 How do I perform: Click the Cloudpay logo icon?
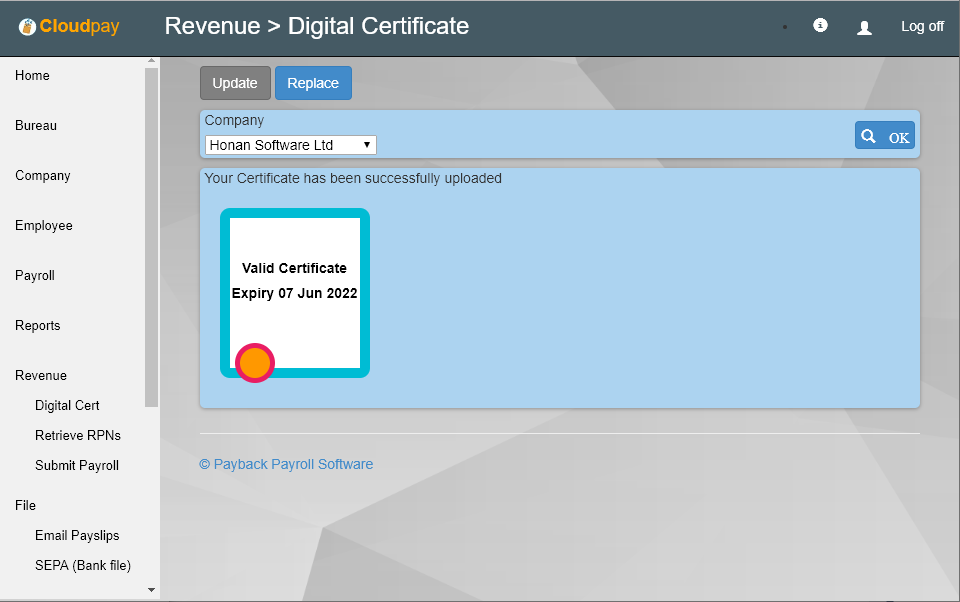coord(27,27)
